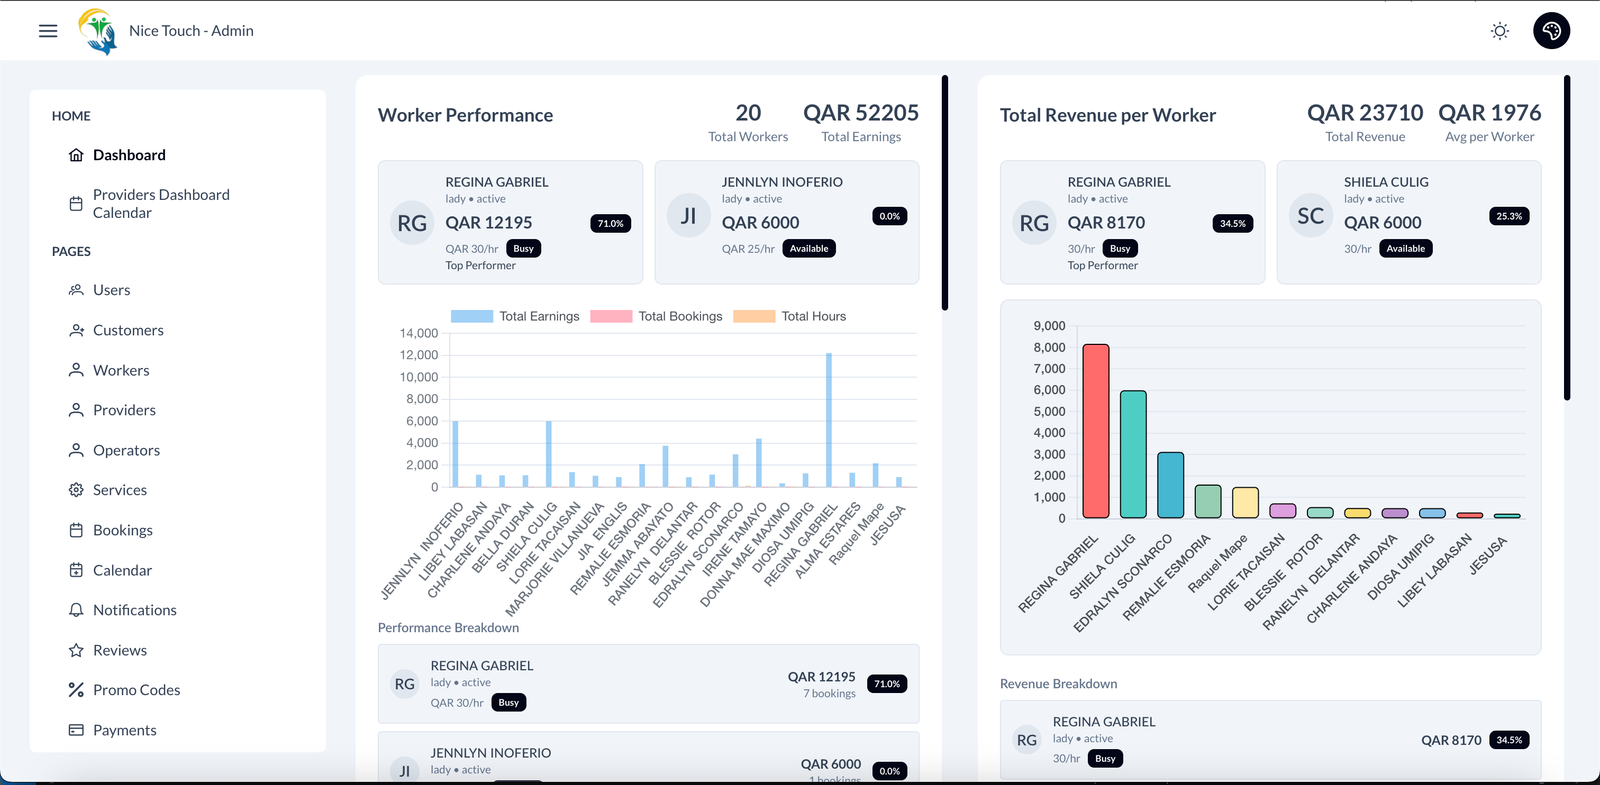The width and height of the screenshot is (1600, 785).
Task: Navigate to the Customers page
Action: pos(128,330)
